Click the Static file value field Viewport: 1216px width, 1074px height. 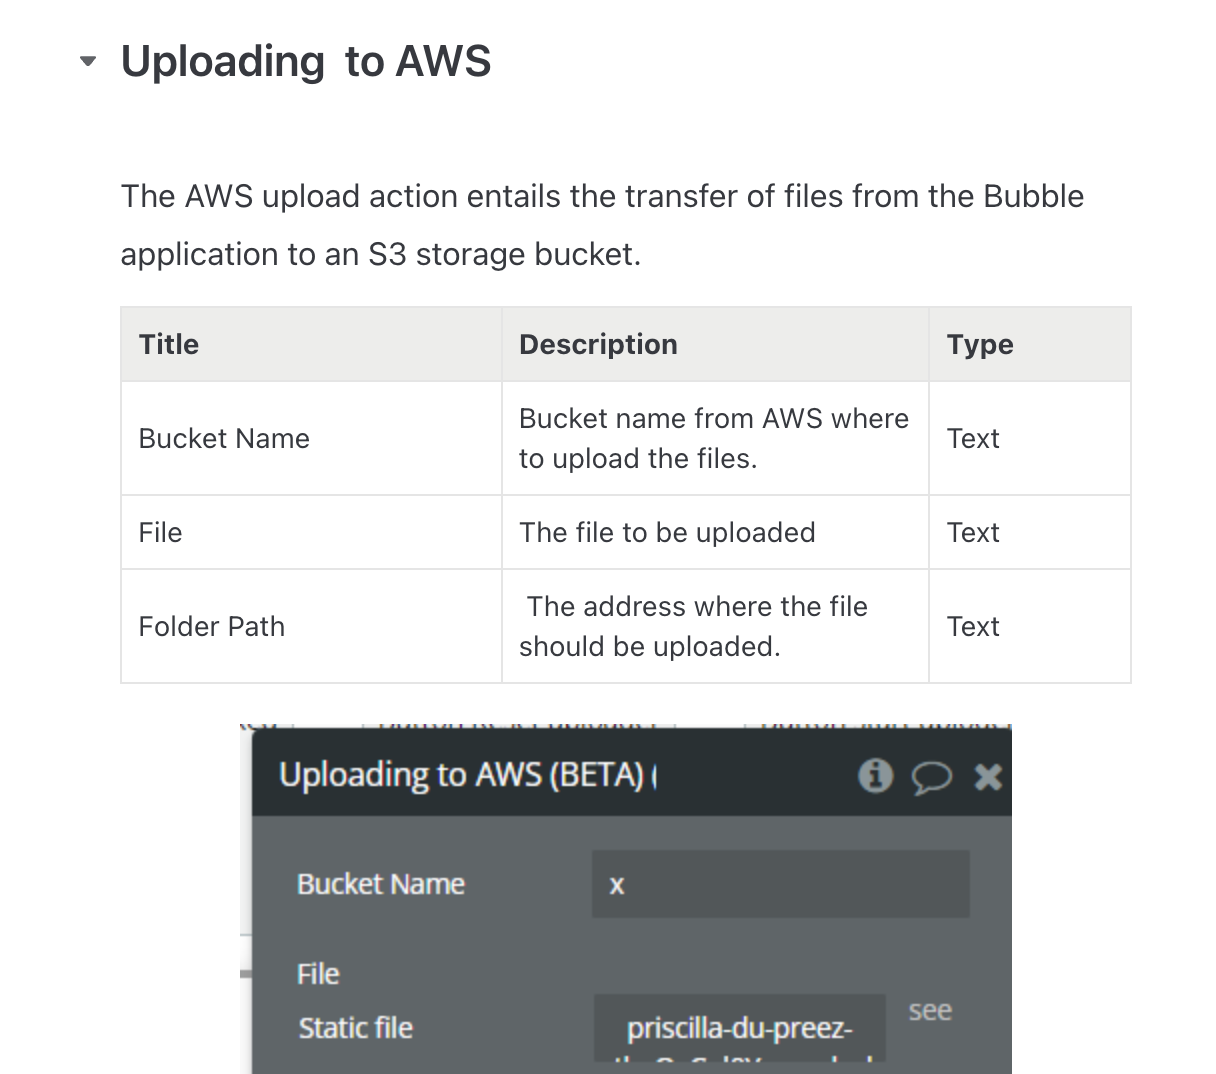740,1028
